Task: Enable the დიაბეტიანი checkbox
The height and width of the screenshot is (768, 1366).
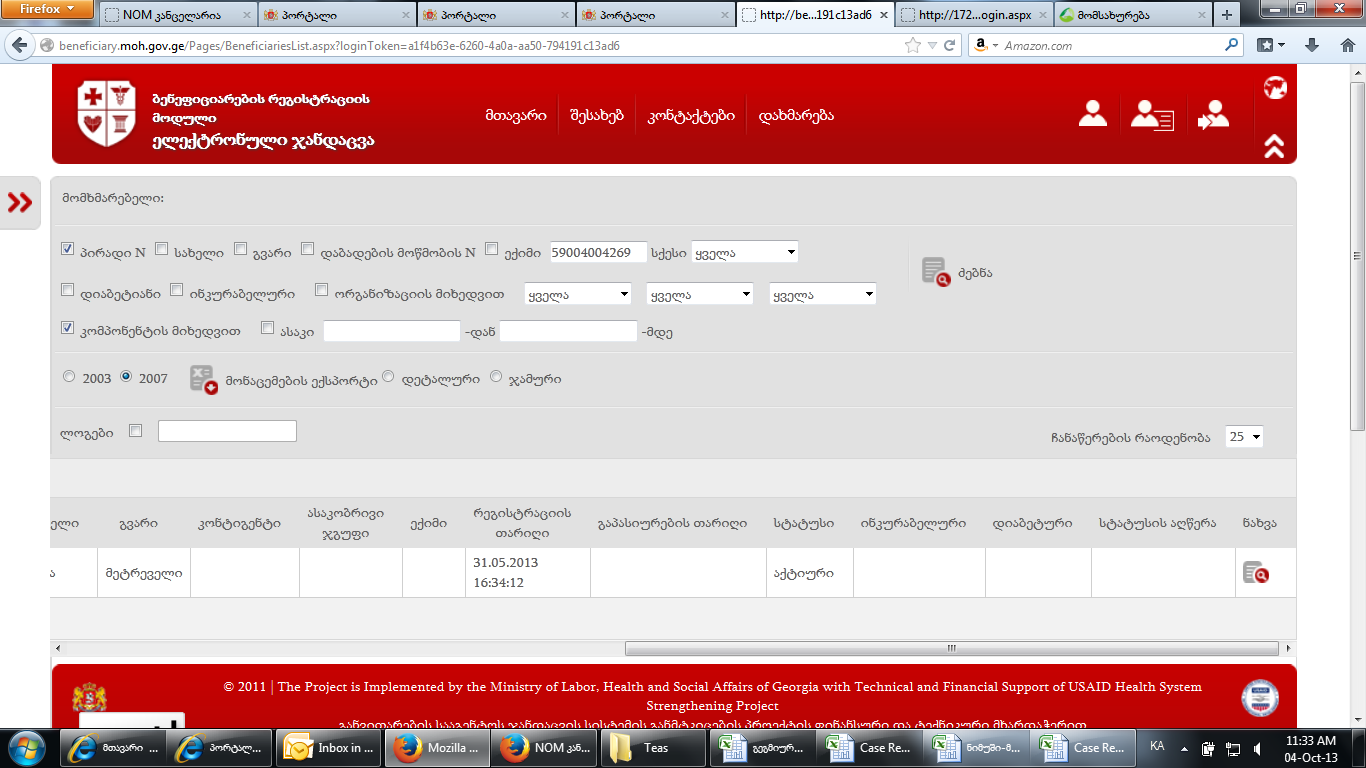Action: [x=68, y=291]
